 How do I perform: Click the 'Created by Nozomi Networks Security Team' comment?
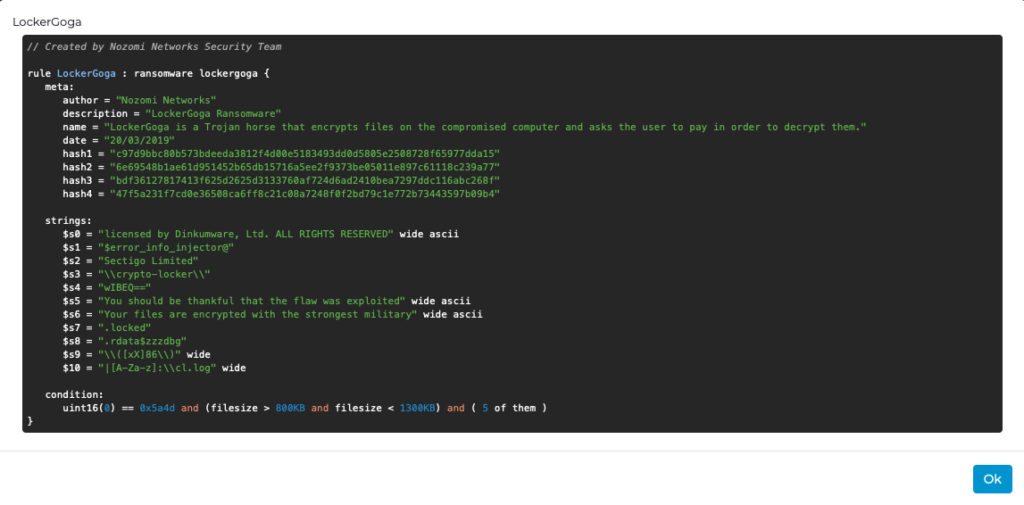pos(154,47)
